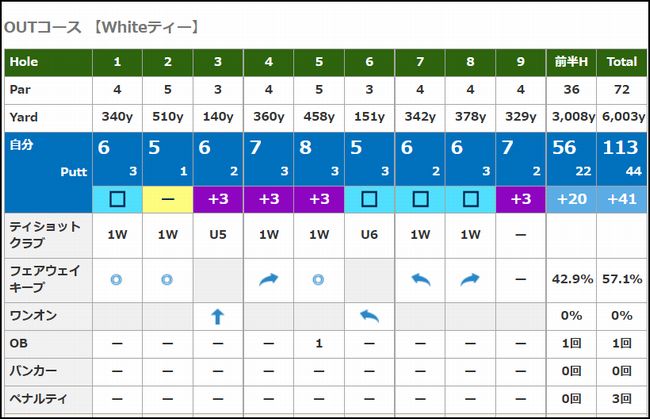Click the fairway keep circle icon for hole 1
Viewport: 650px width, 419px height.
[117, 280]
